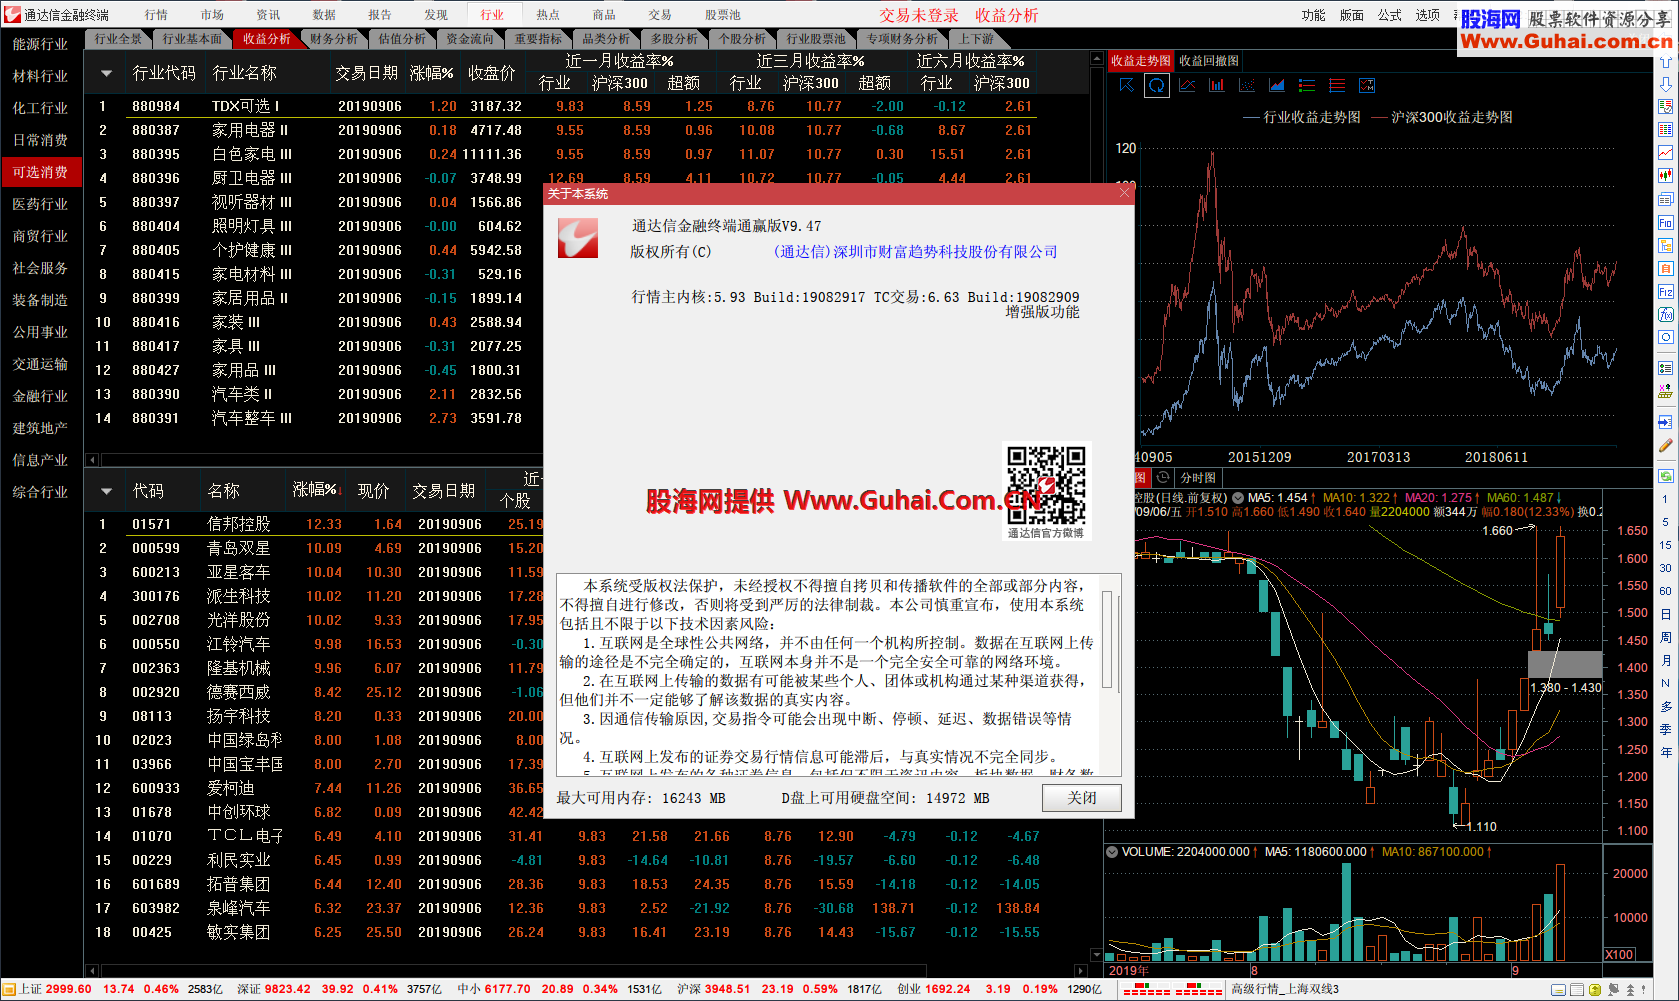Click the circle sidebar icon
The width and height of the screenshot is (1679, 1001).
(1665, 337)
